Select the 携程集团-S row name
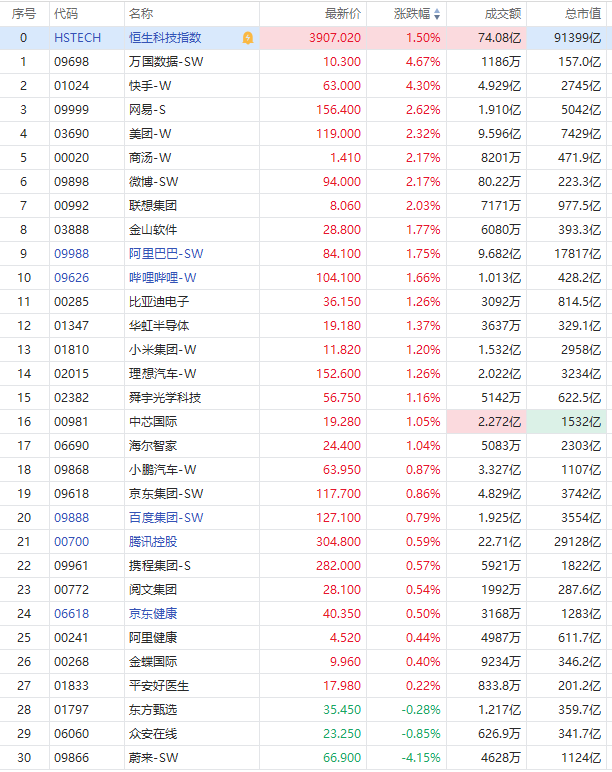The height and width of the screenshot is (772, 612). (160, 566)
